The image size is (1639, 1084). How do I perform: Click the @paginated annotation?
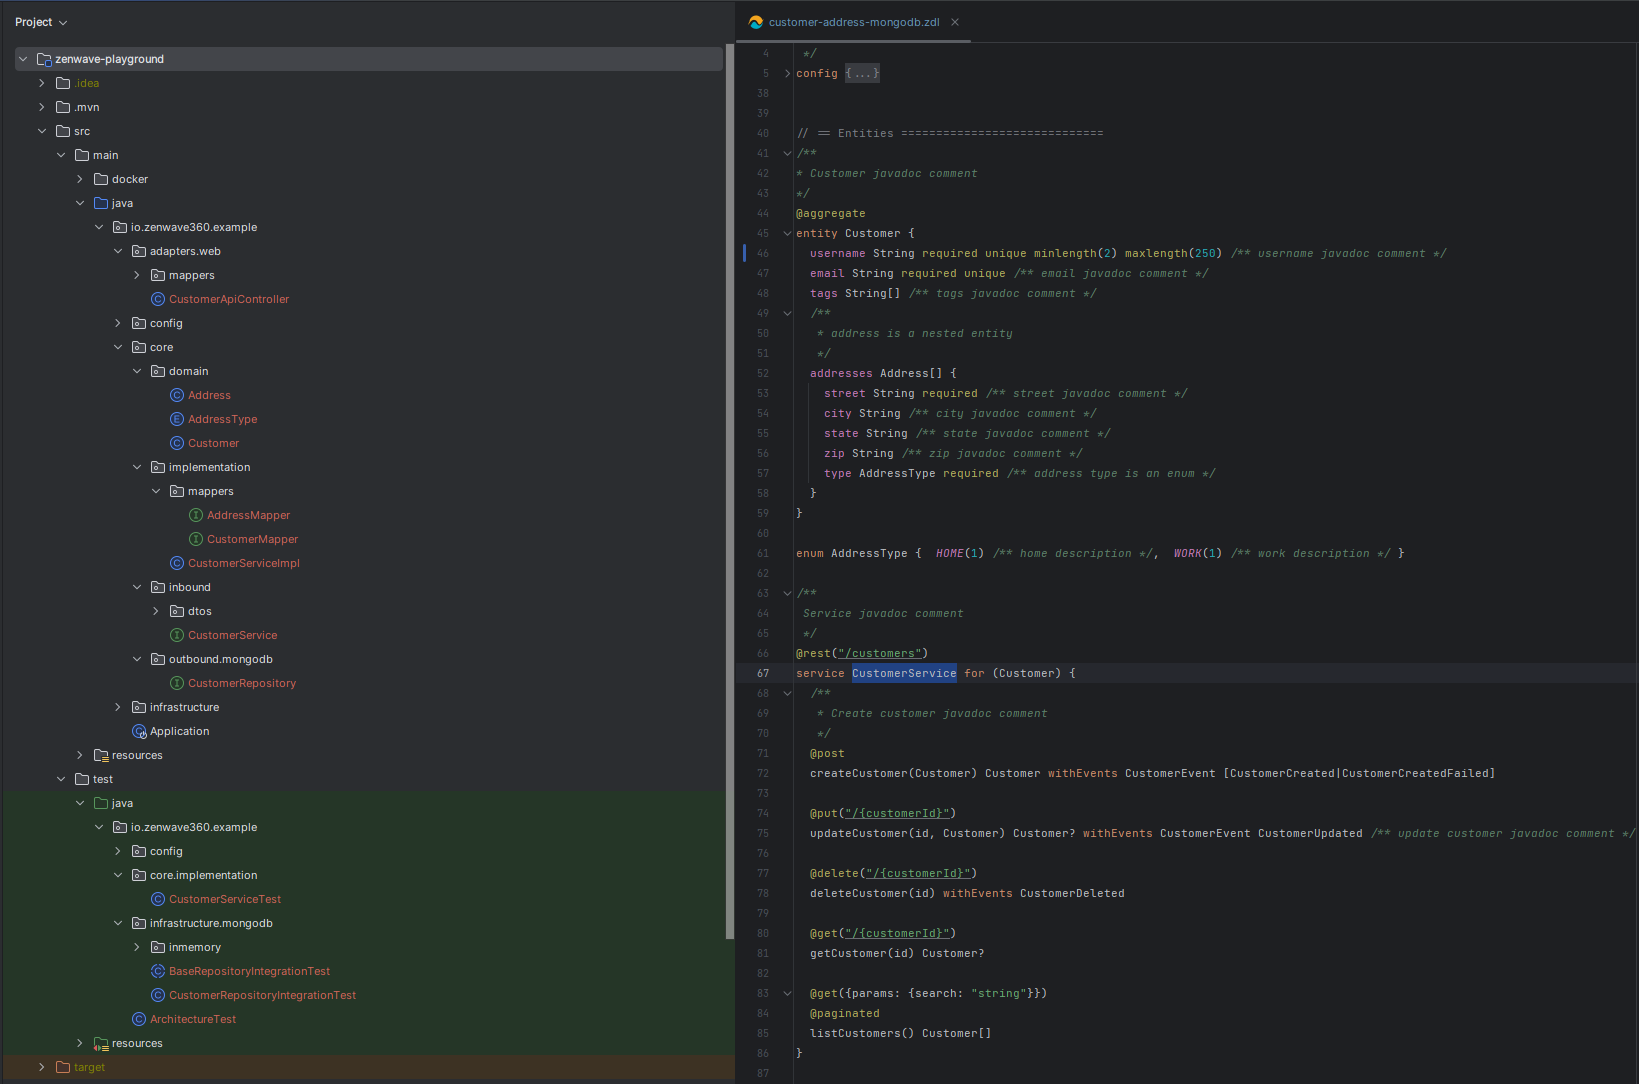point(845,1013)
